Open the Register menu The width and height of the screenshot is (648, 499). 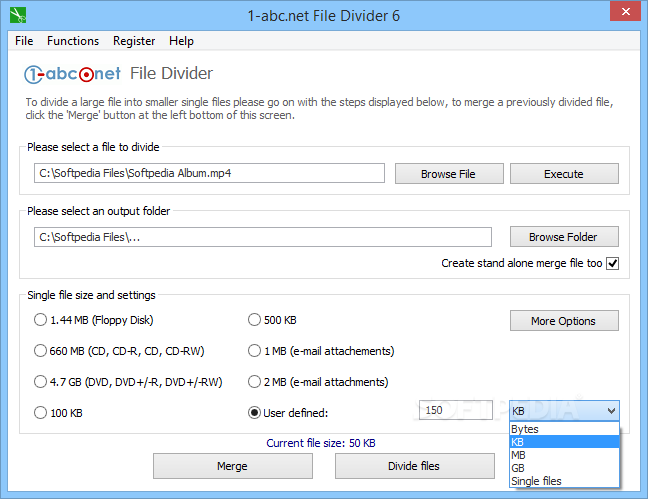coord(134,41)
